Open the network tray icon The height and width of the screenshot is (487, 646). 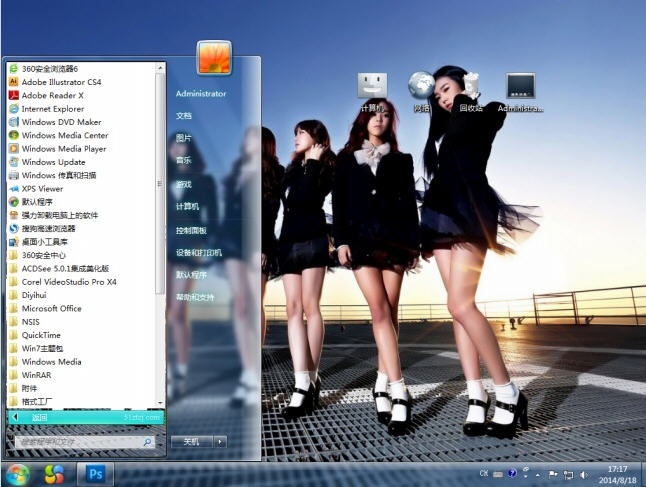[569, 475]
